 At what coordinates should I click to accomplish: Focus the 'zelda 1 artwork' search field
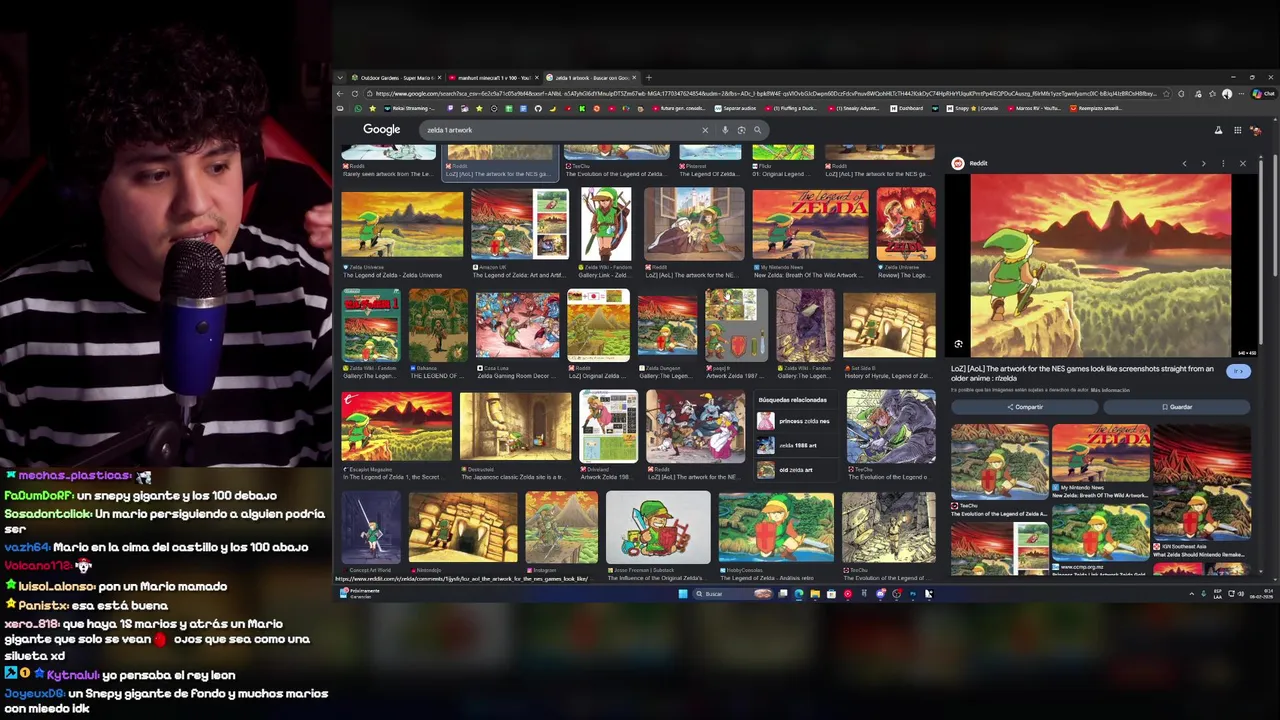560,130
